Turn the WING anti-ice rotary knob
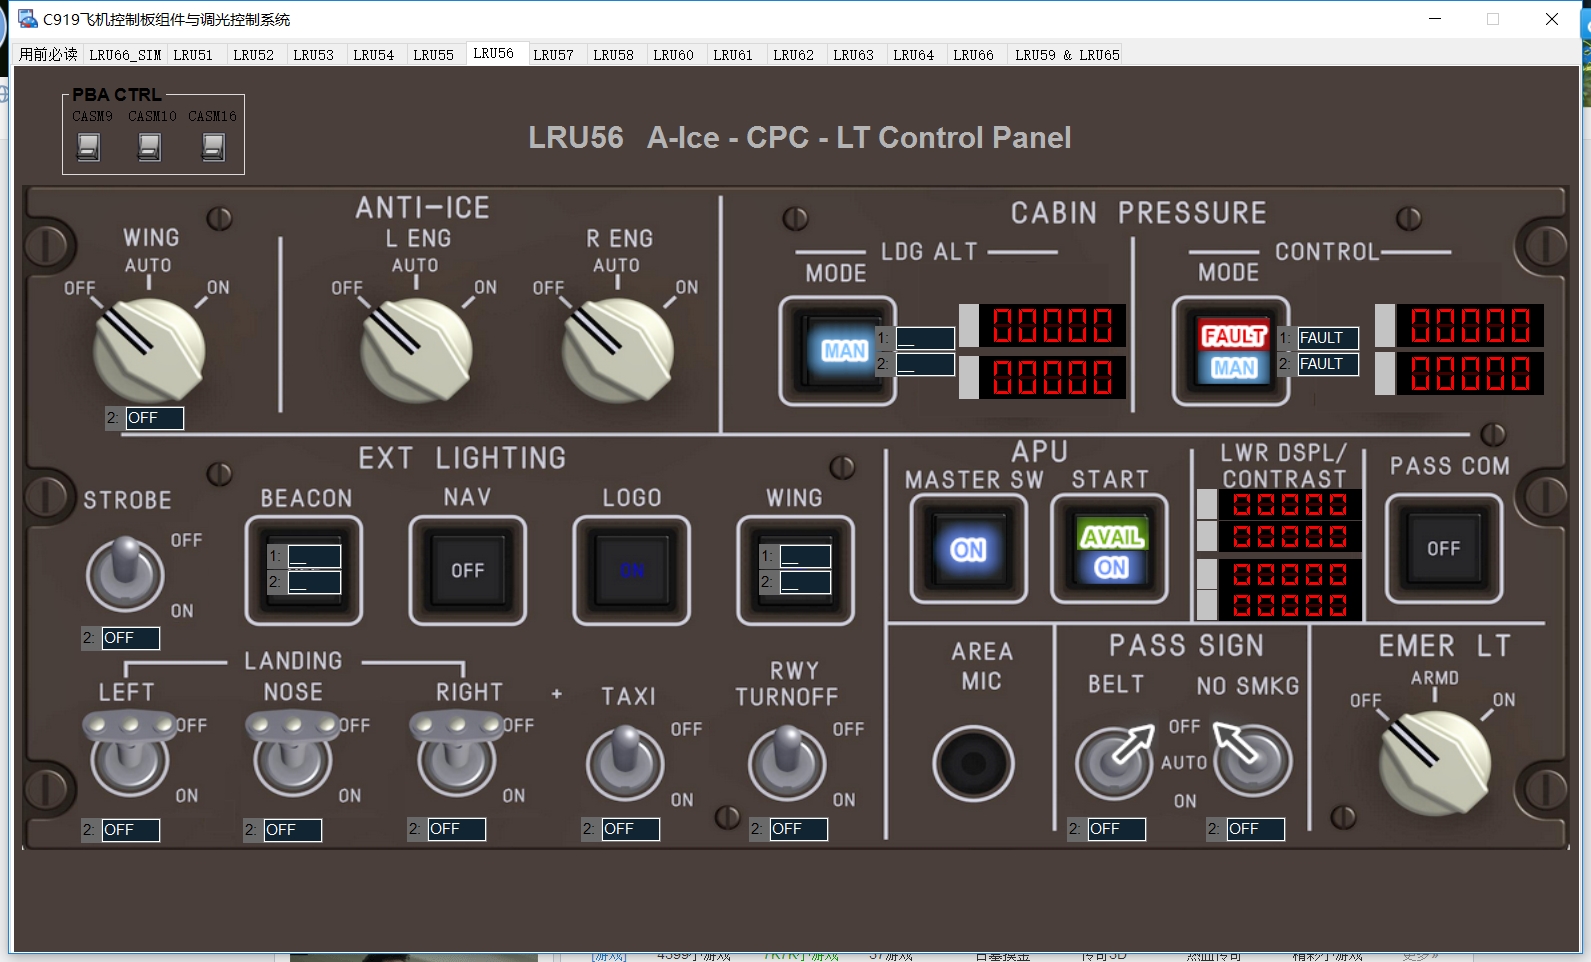Viewport: 1591px width, 962px height. [149, 348]
